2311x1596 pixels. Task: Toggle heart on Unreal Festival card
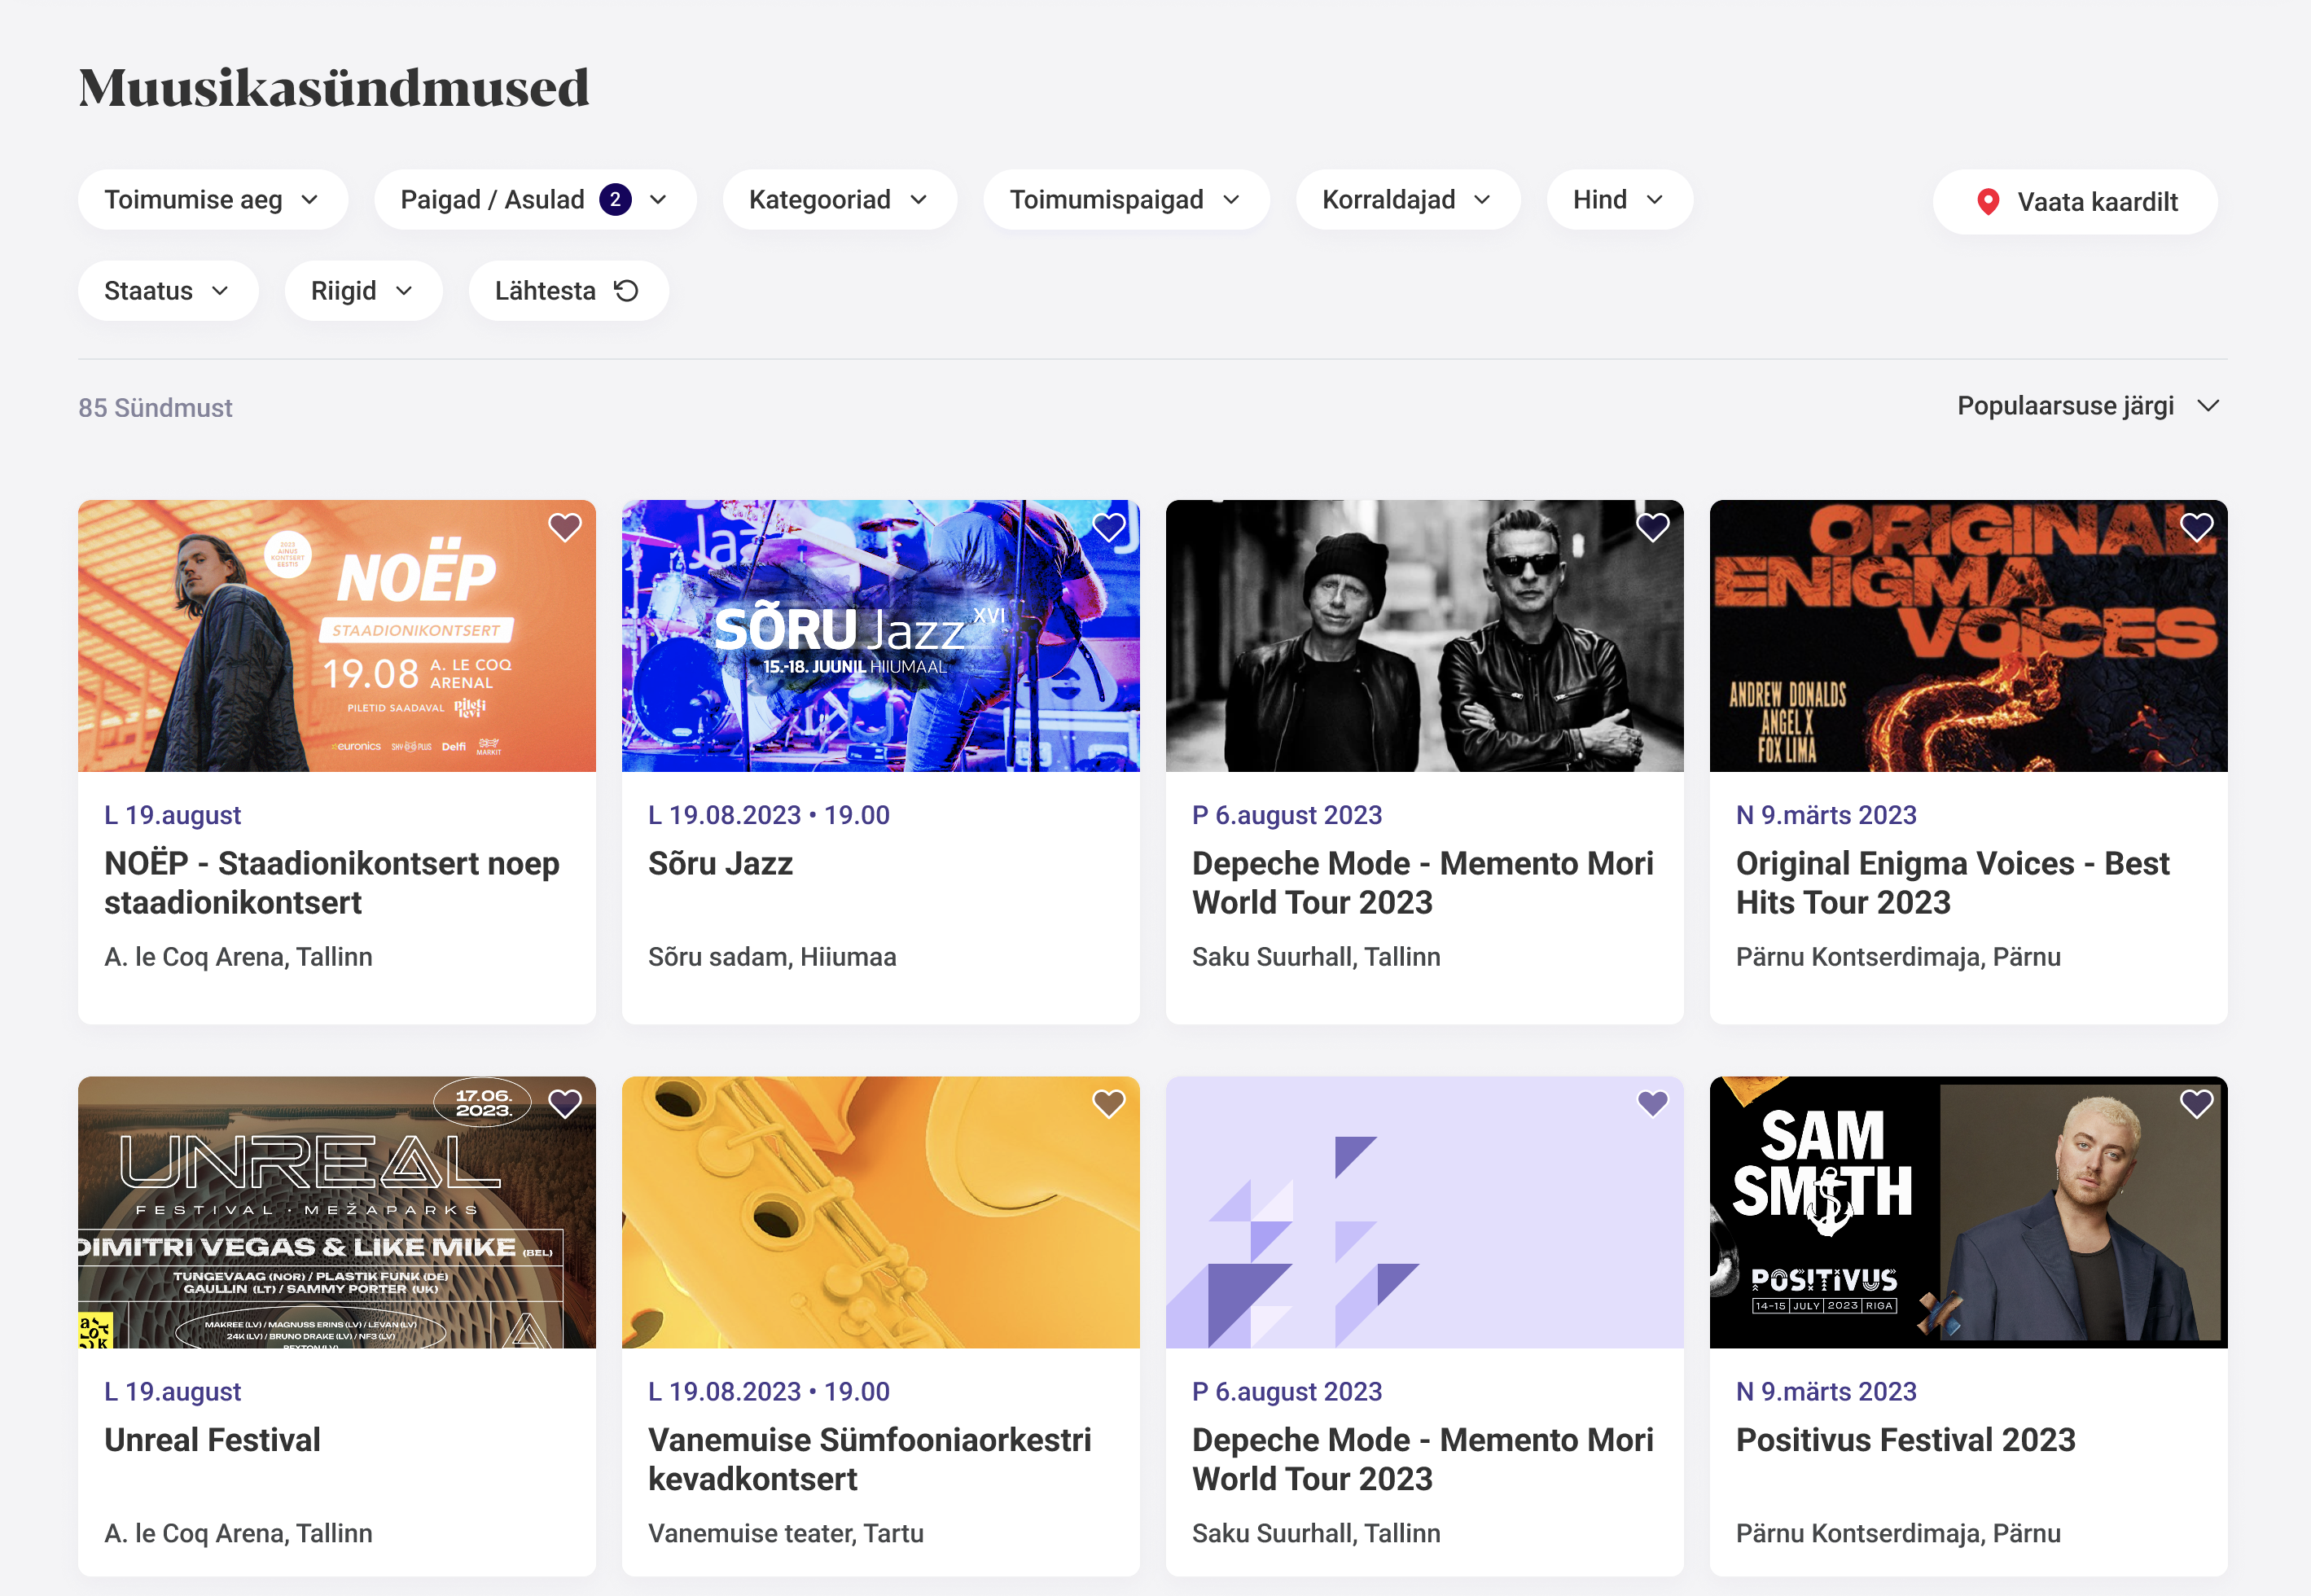[565, 1103]
